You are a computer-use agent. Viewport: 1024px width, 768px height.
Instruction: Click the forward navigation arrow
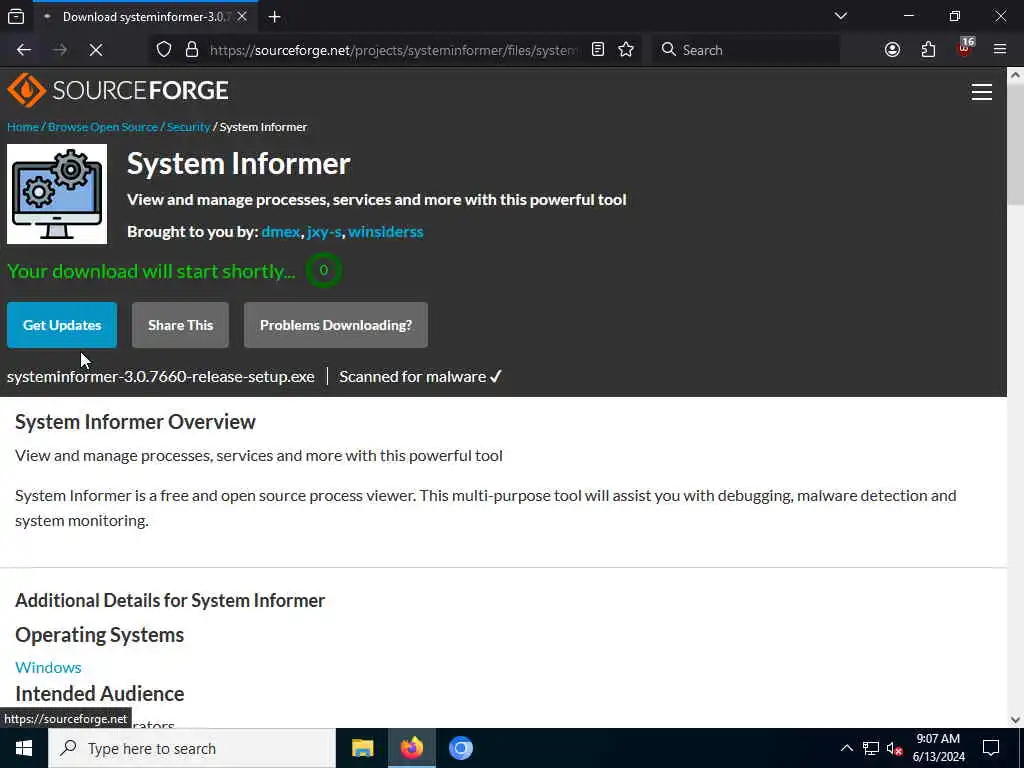click(60, 50)
